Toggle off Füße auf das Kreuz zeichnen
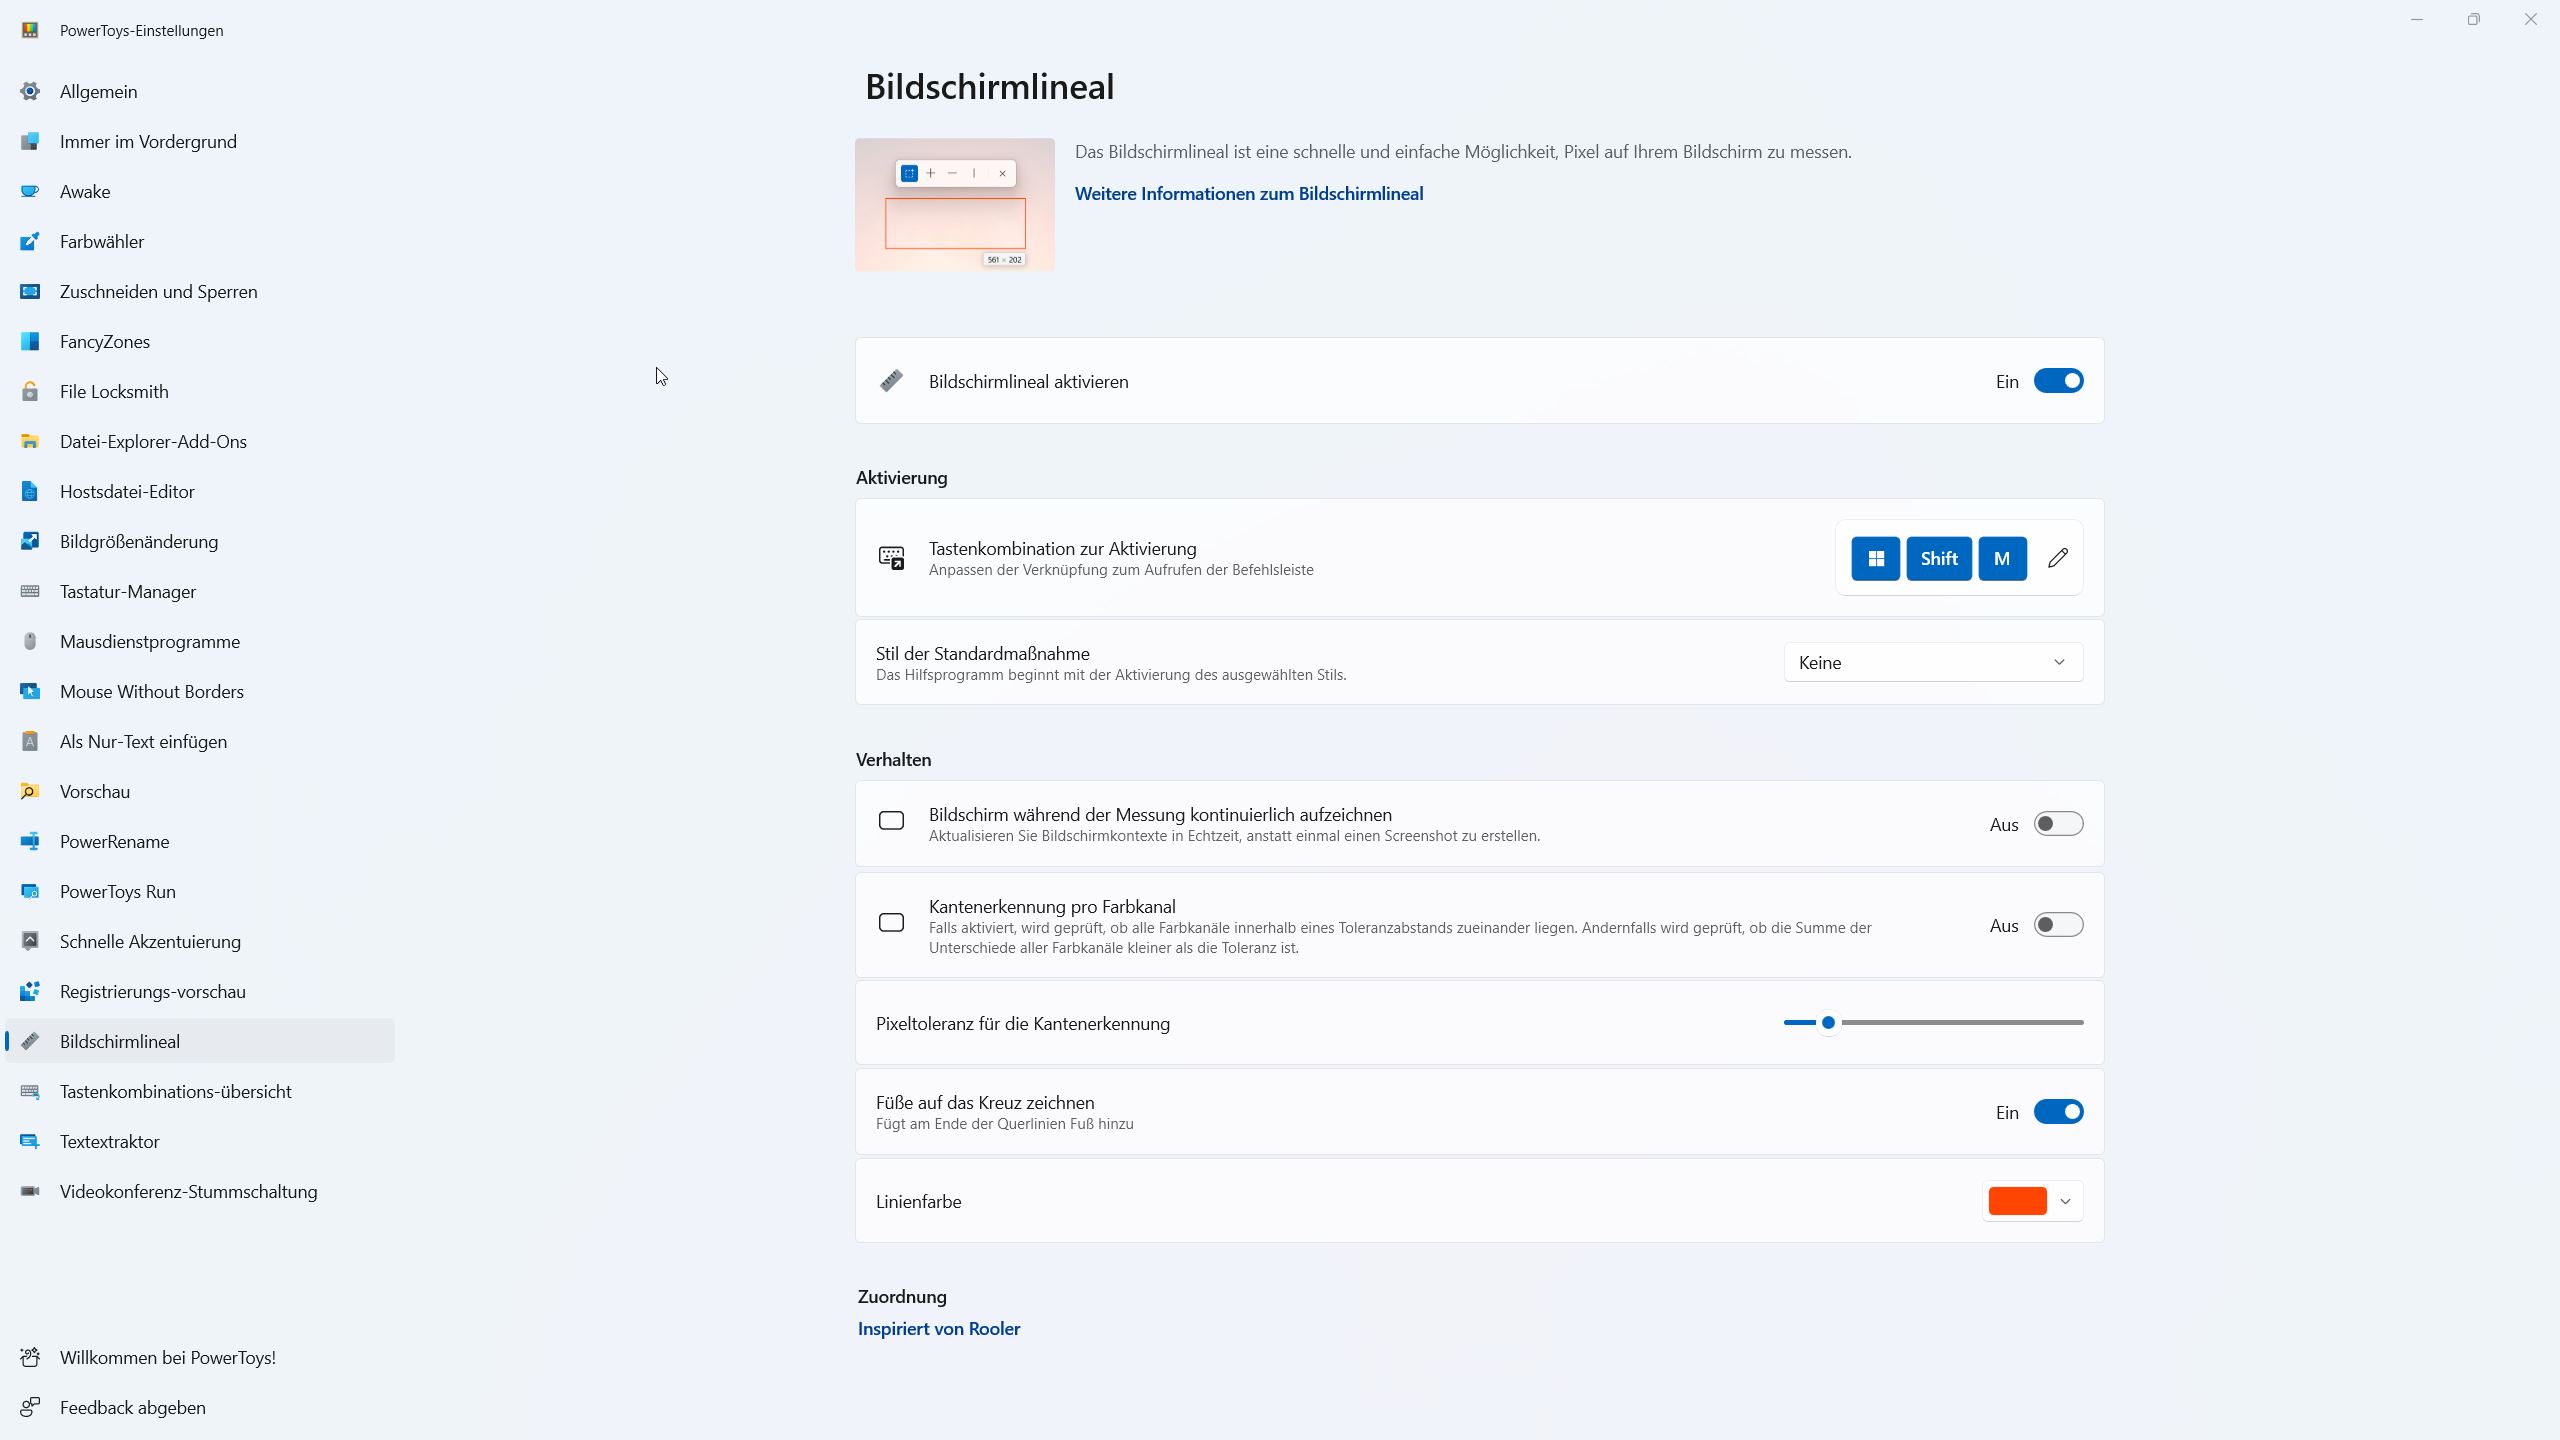 [x=2058, y=1112]
